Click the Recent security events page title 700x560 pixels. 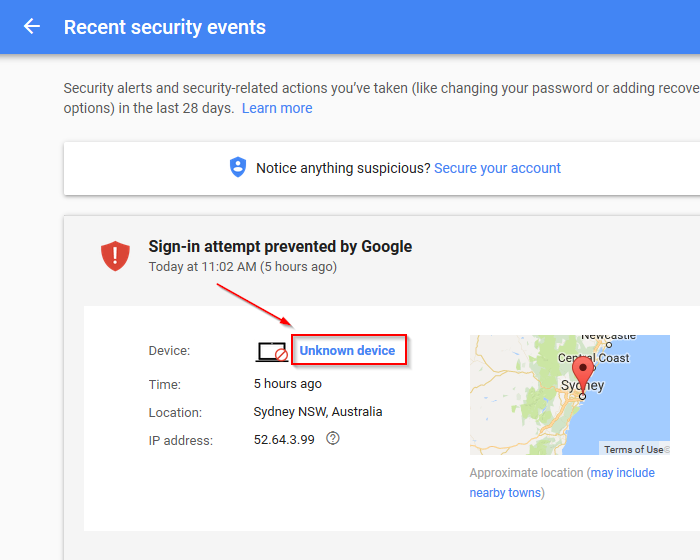coord(165,27)
